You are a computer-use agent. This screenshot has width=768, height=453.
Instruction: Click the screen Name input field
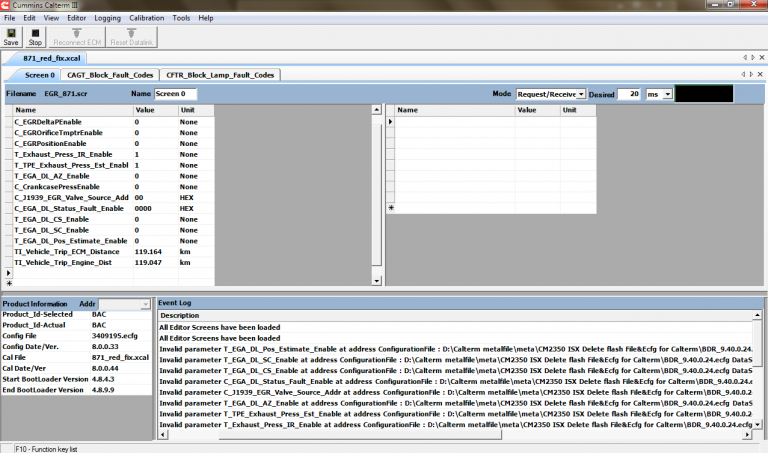click(175, 94)
